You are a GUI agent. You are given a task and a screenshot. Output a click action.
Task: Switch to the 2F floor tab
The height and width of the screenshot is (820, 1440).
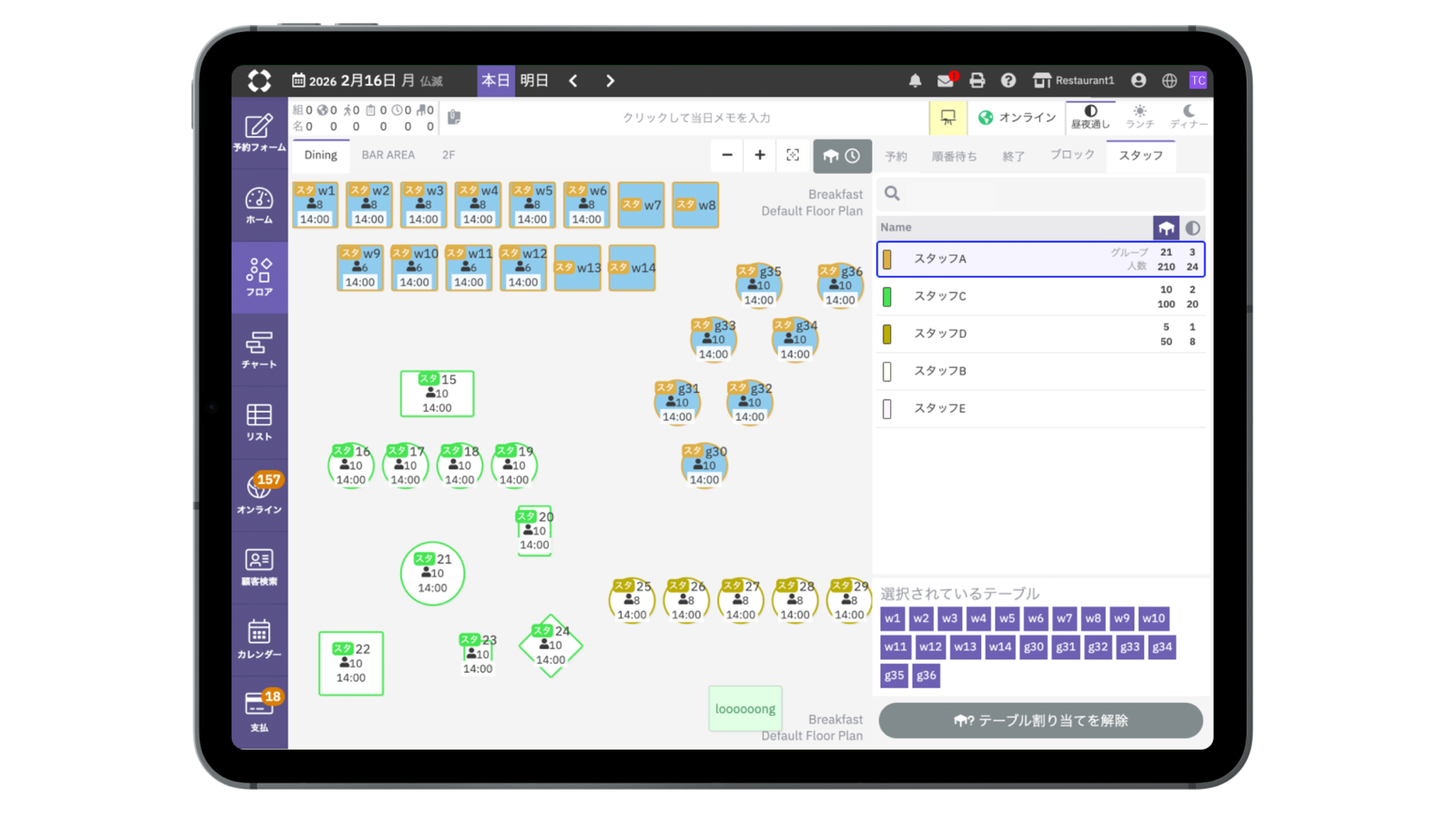point(449,155)
